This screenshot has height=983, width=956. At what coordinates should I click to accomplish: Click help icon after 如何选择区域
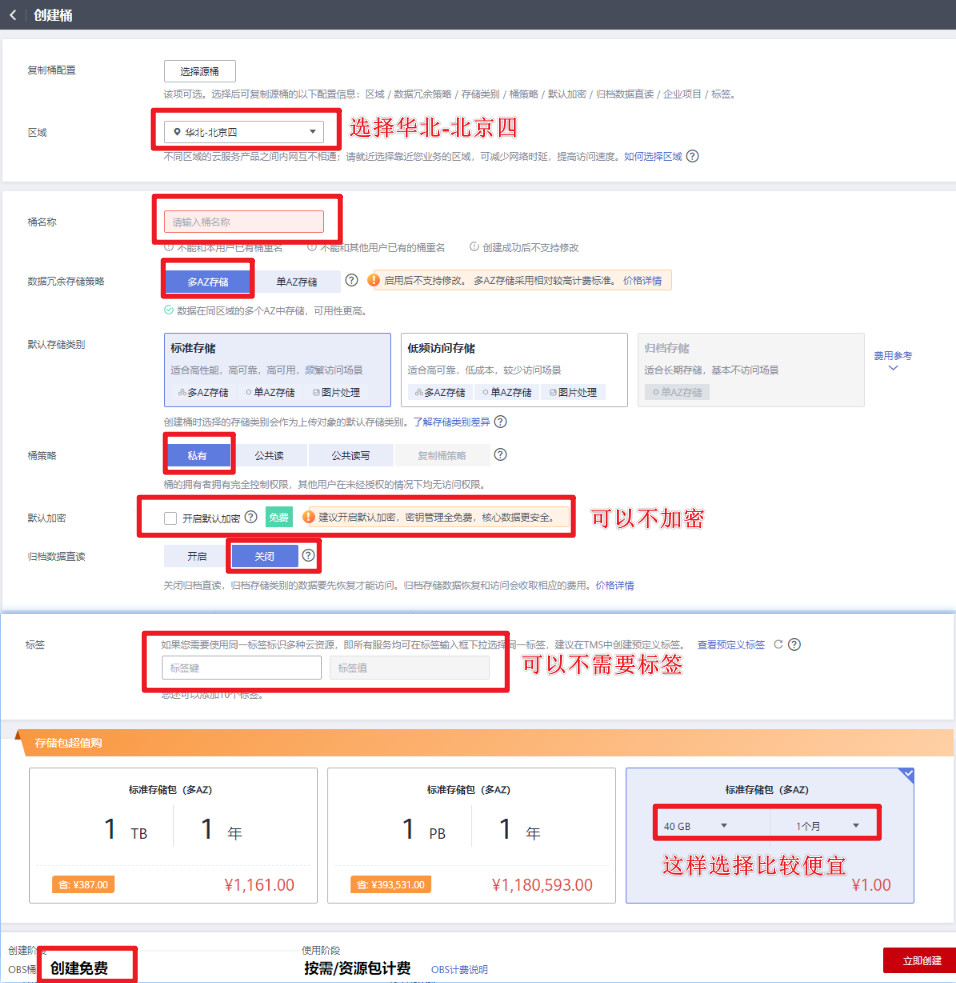692,156
